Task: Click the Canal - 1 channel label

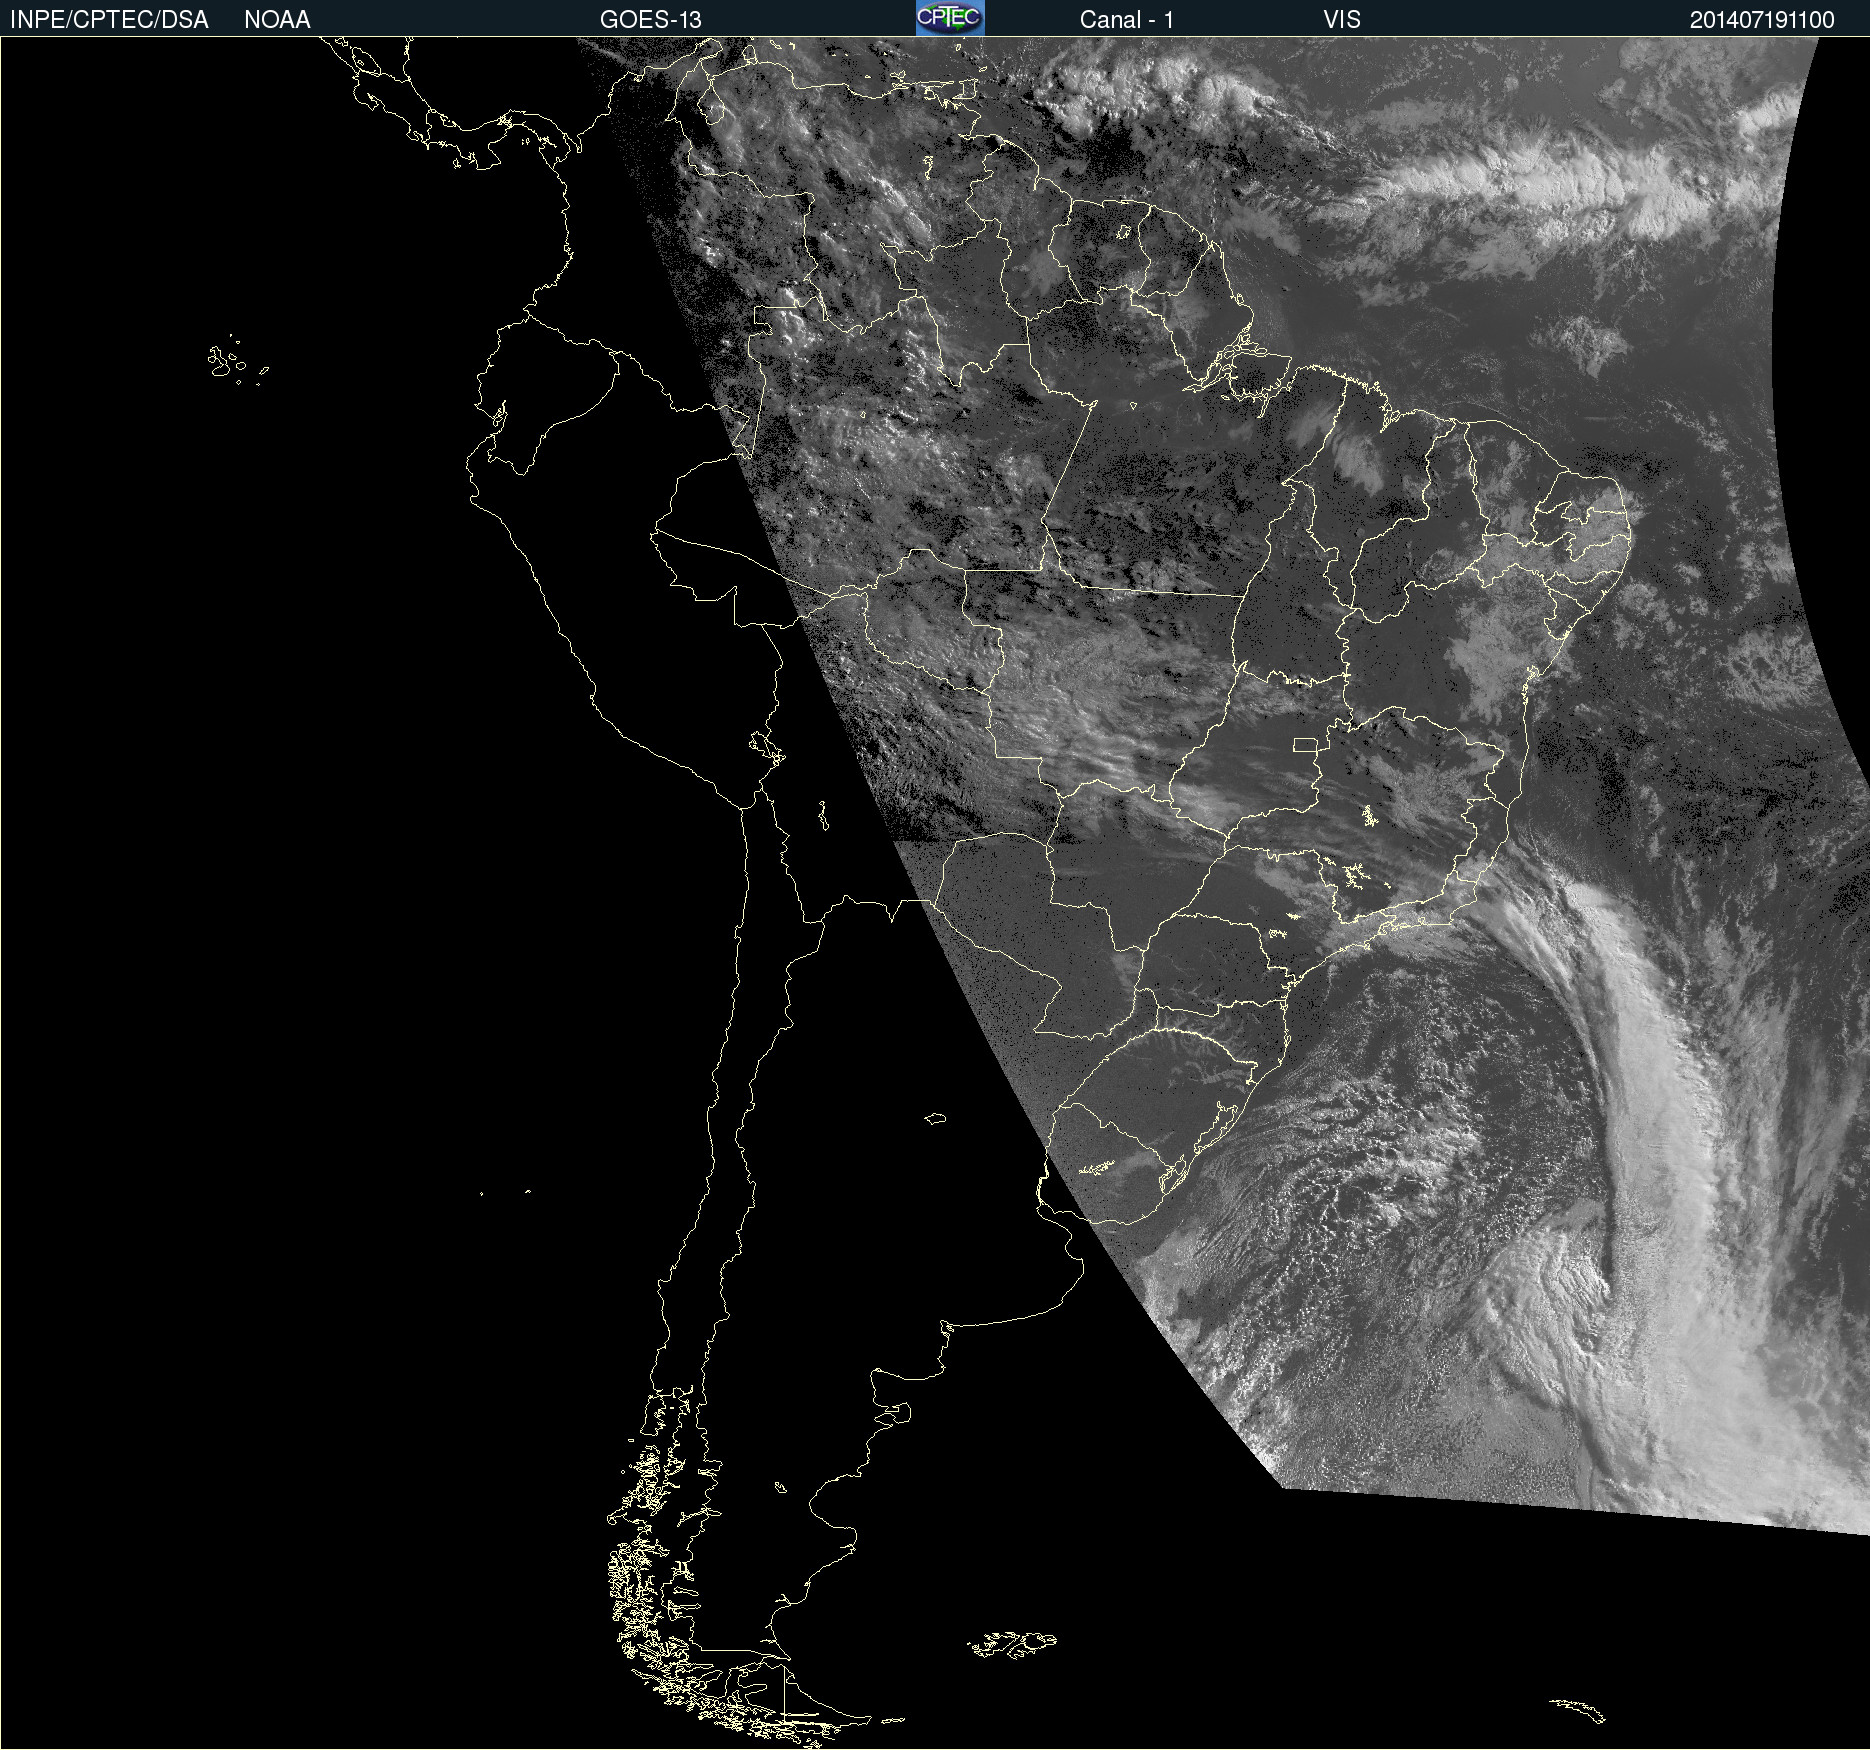Action: 1126,19
